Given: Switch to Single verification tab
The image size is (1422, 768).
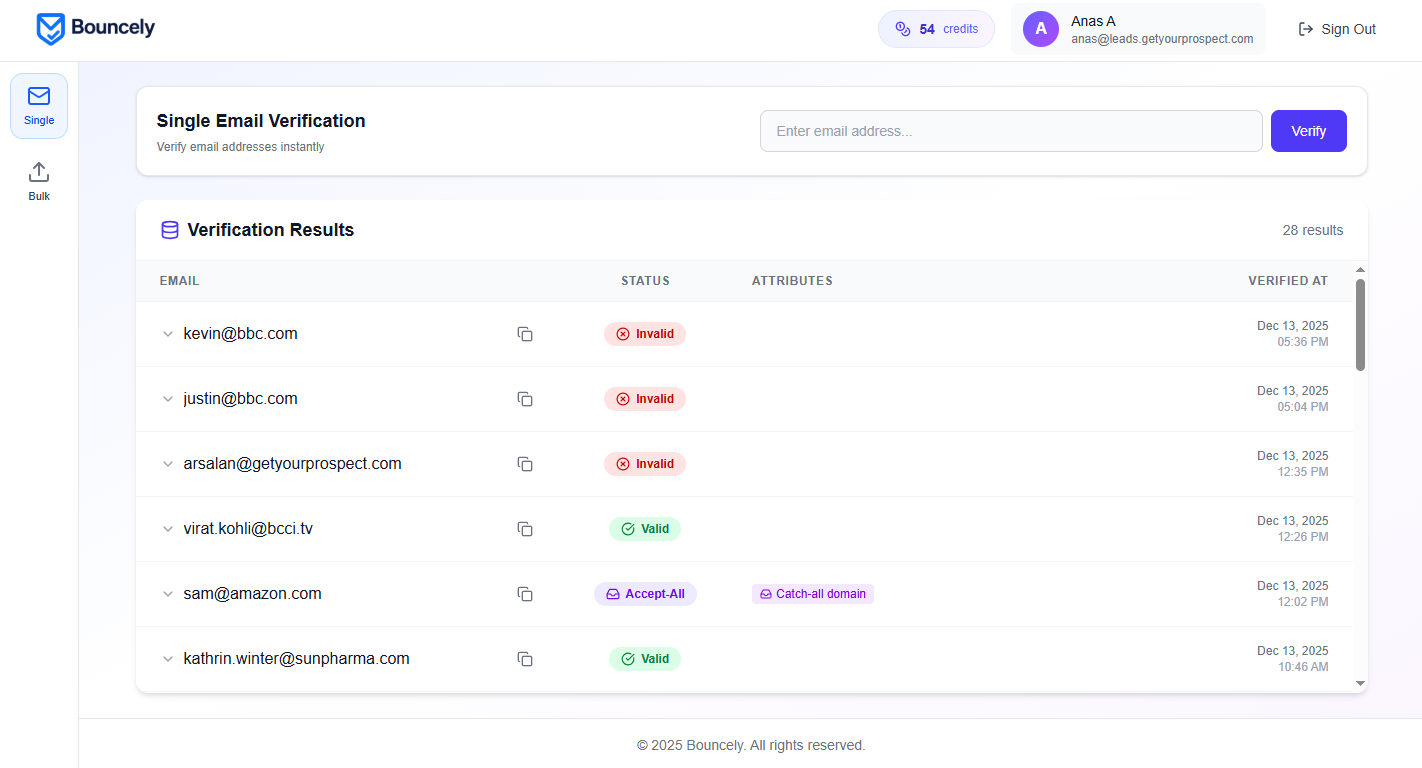Looking at the screenshot, I should (x=39, y=106).
